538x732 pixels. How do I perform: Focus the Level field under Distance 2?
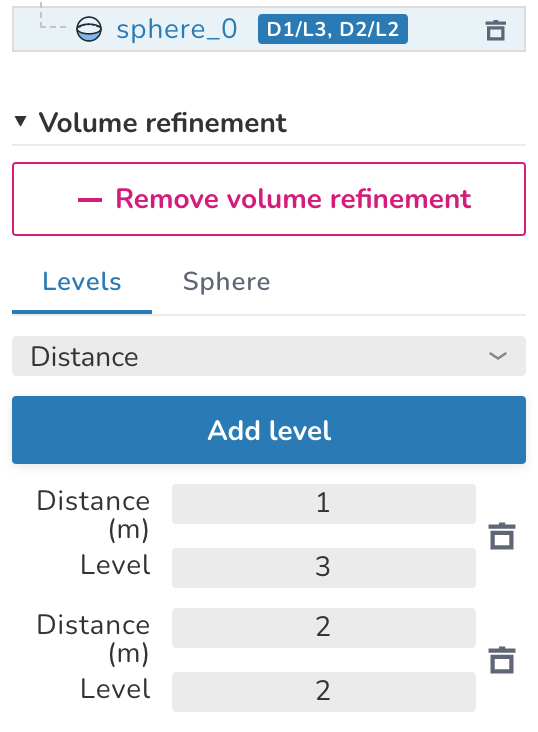pyautogui.click(x=324, y=692)
